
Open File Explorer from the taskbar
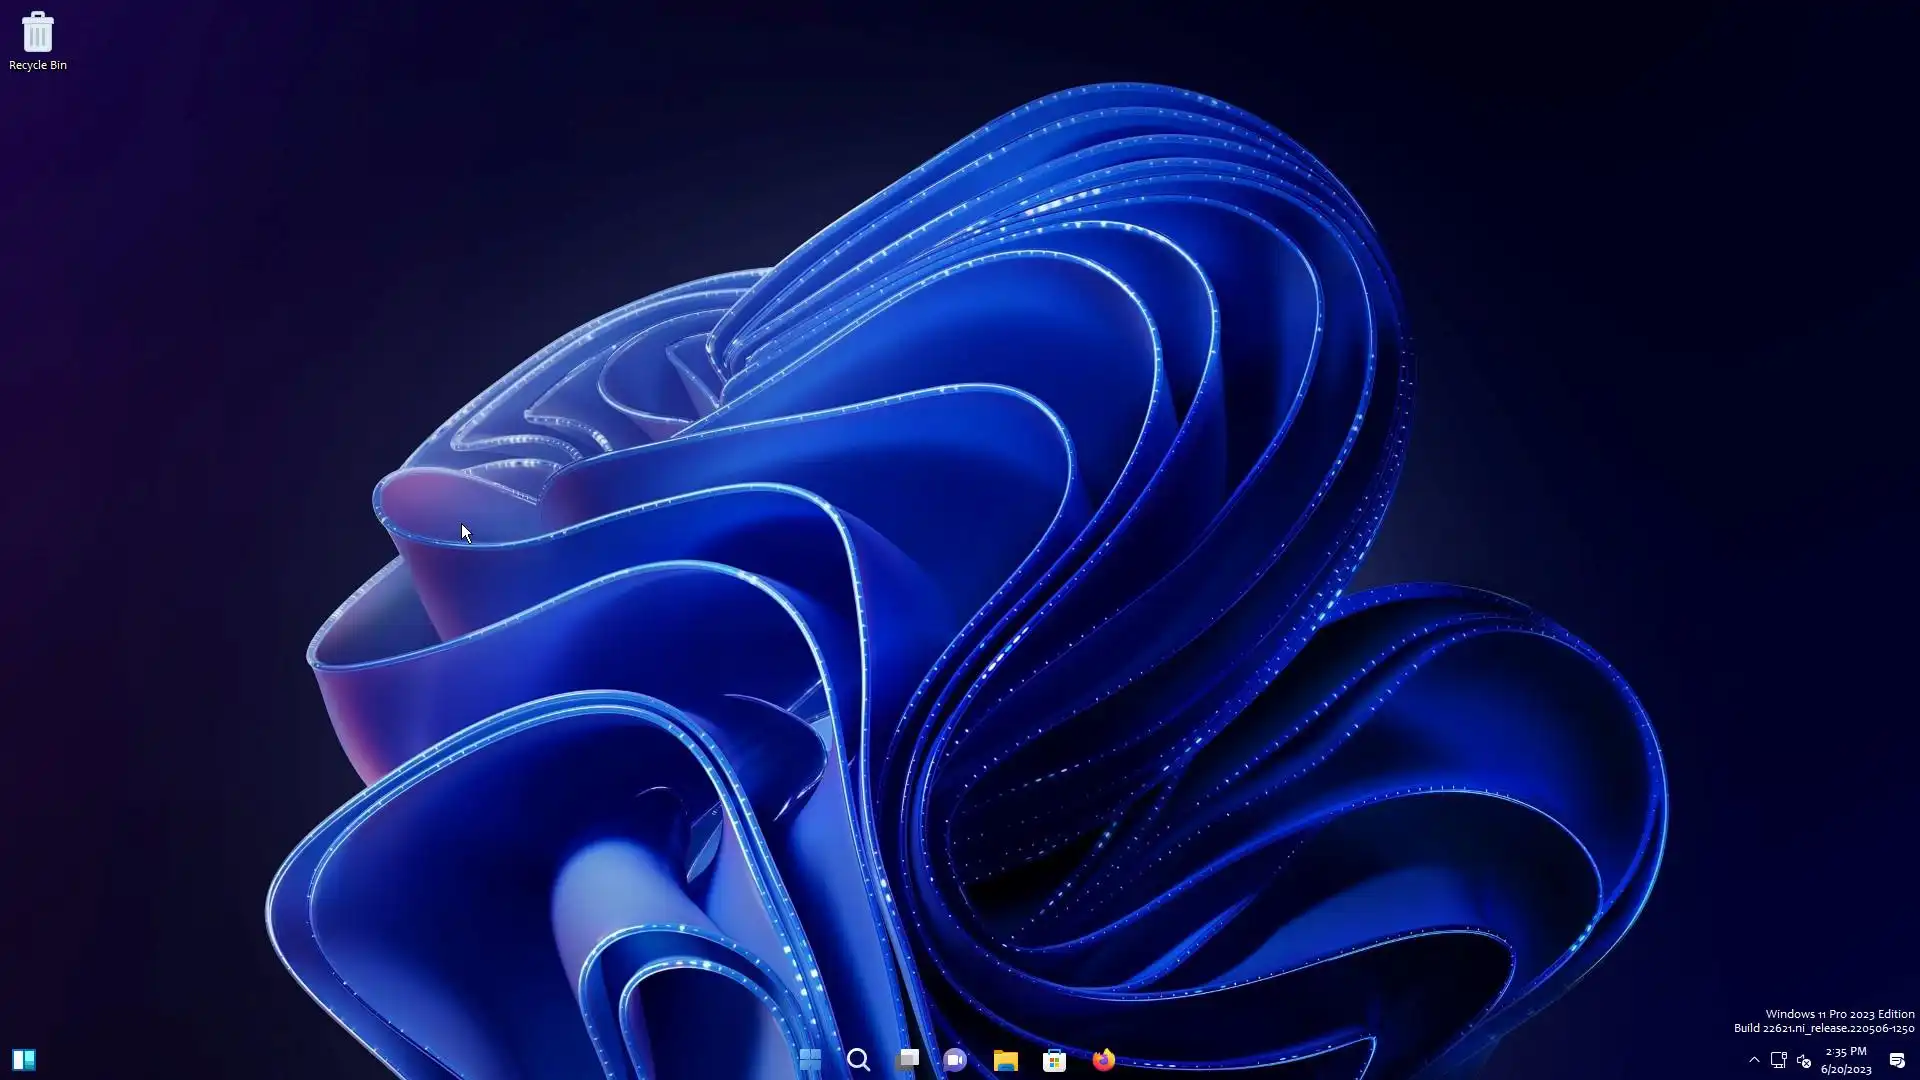(x=1005, y=1060)
